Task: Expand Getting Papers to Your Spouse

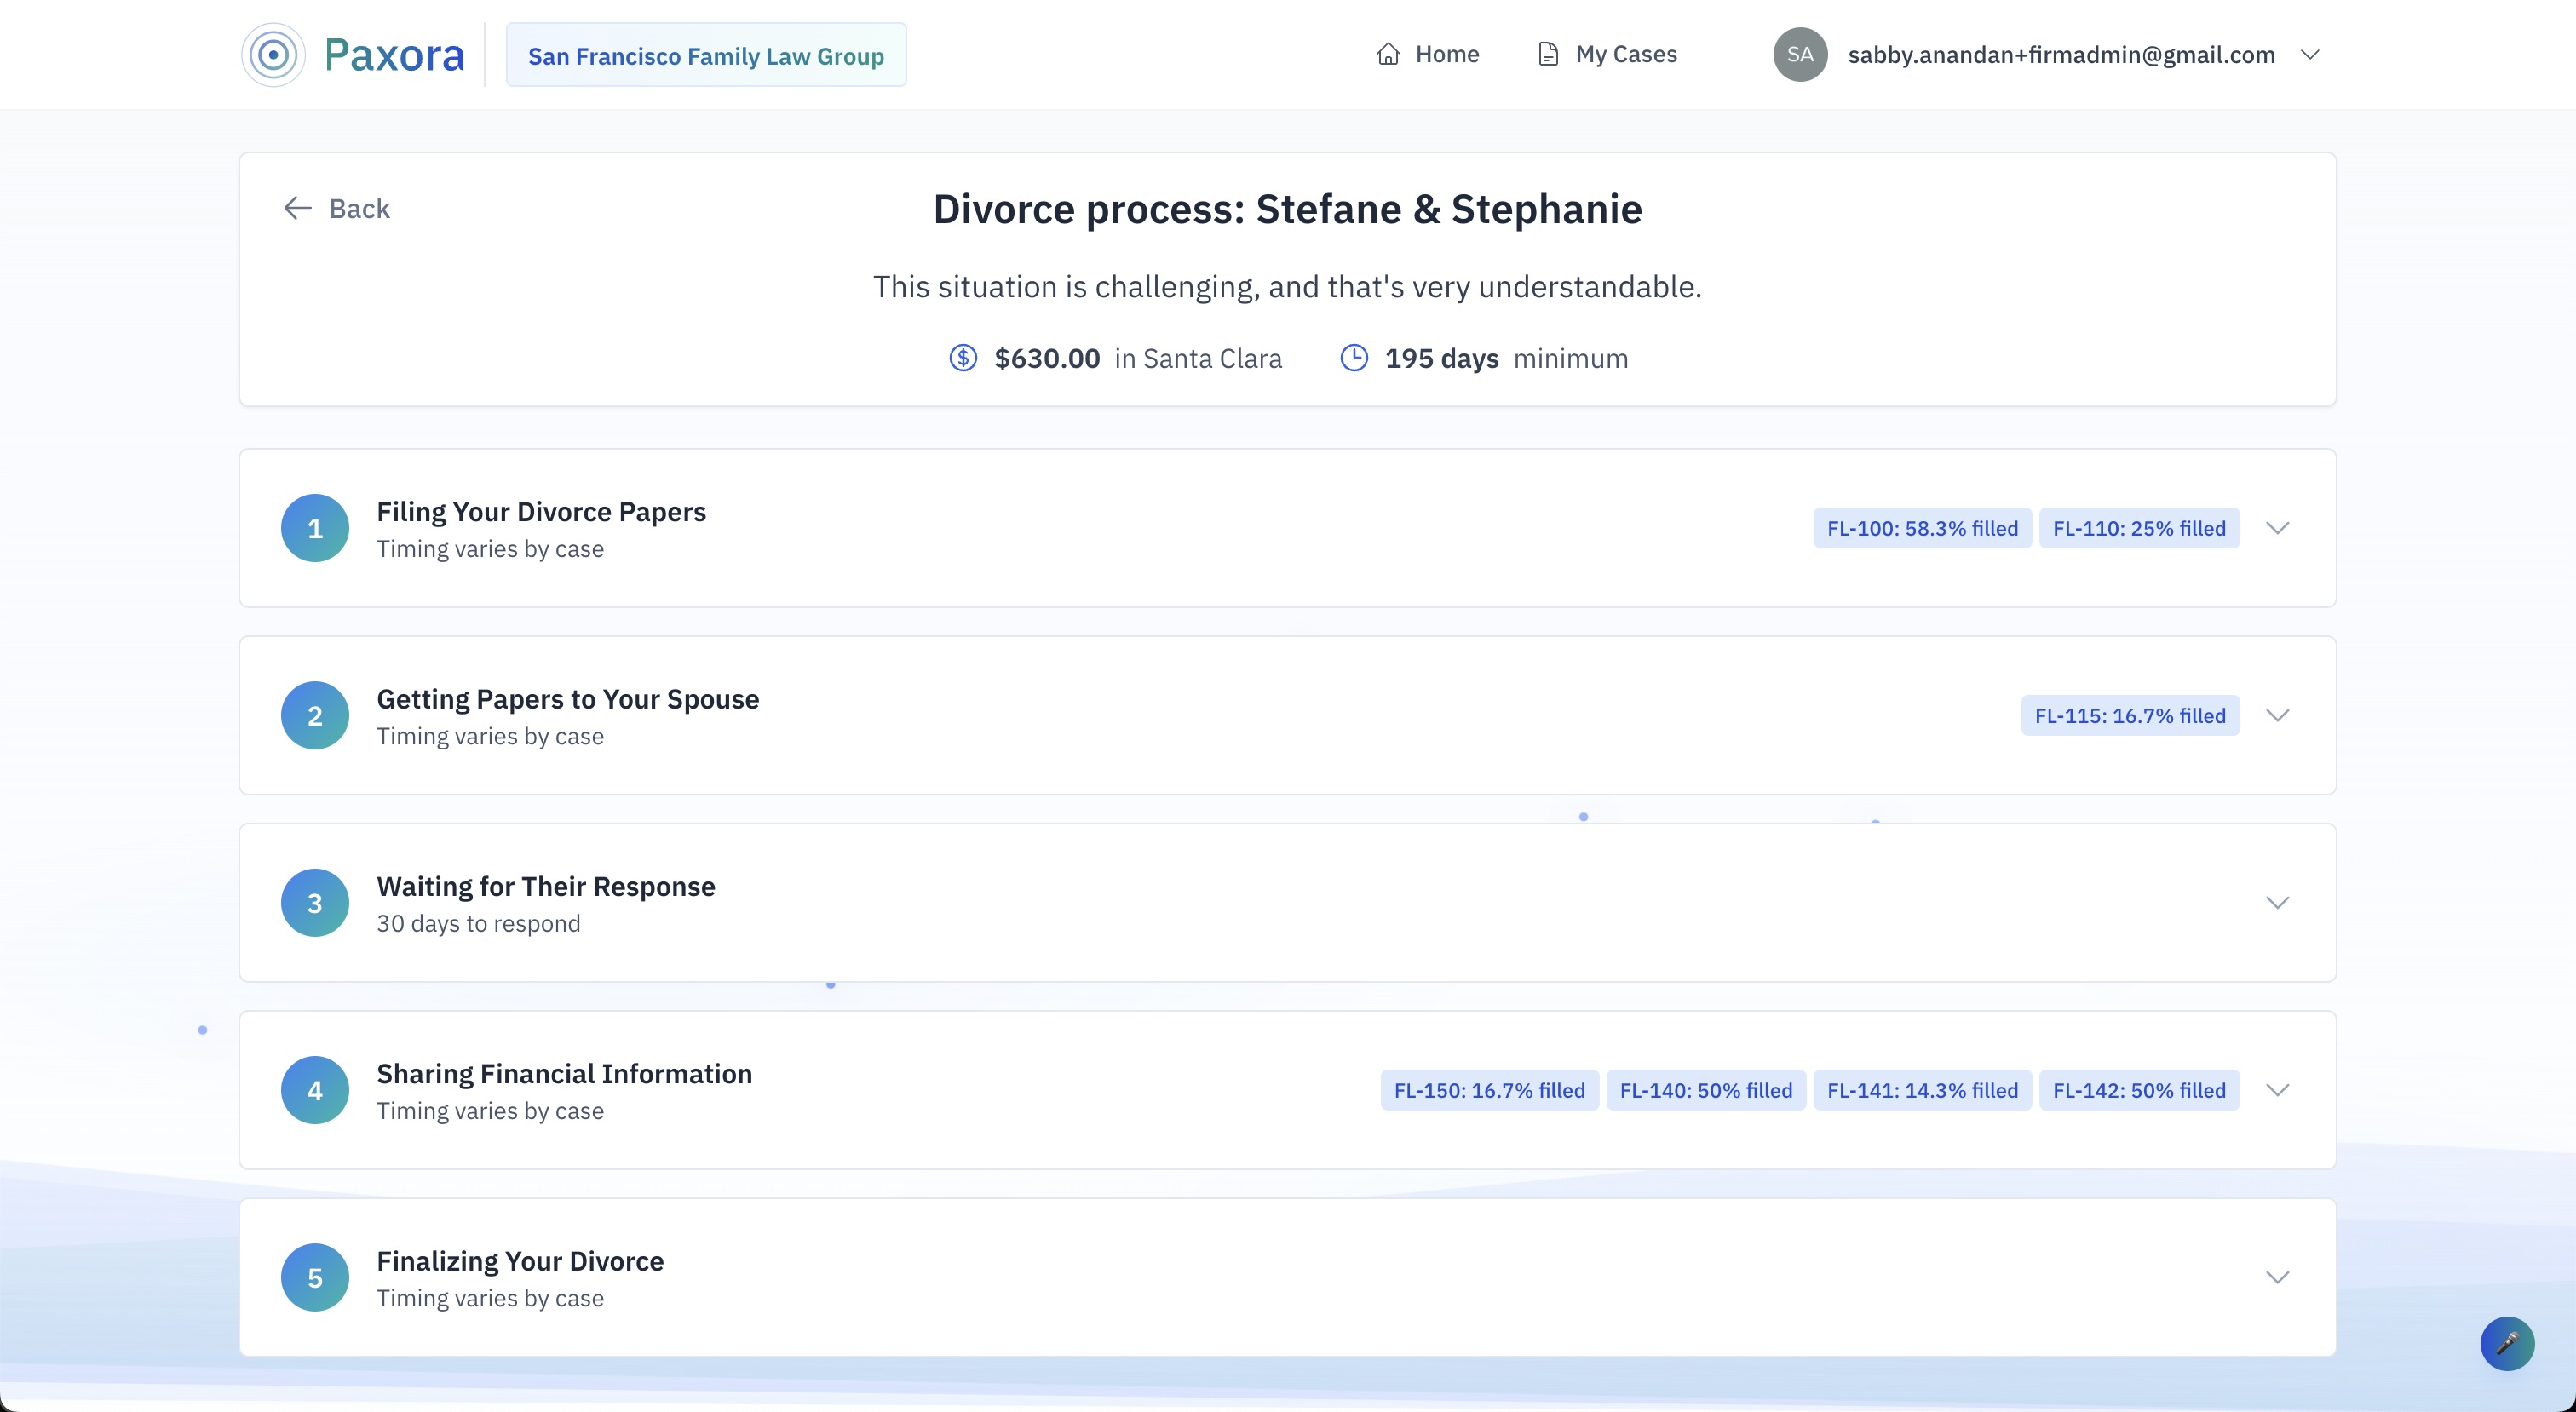Action: [2277, 715]
